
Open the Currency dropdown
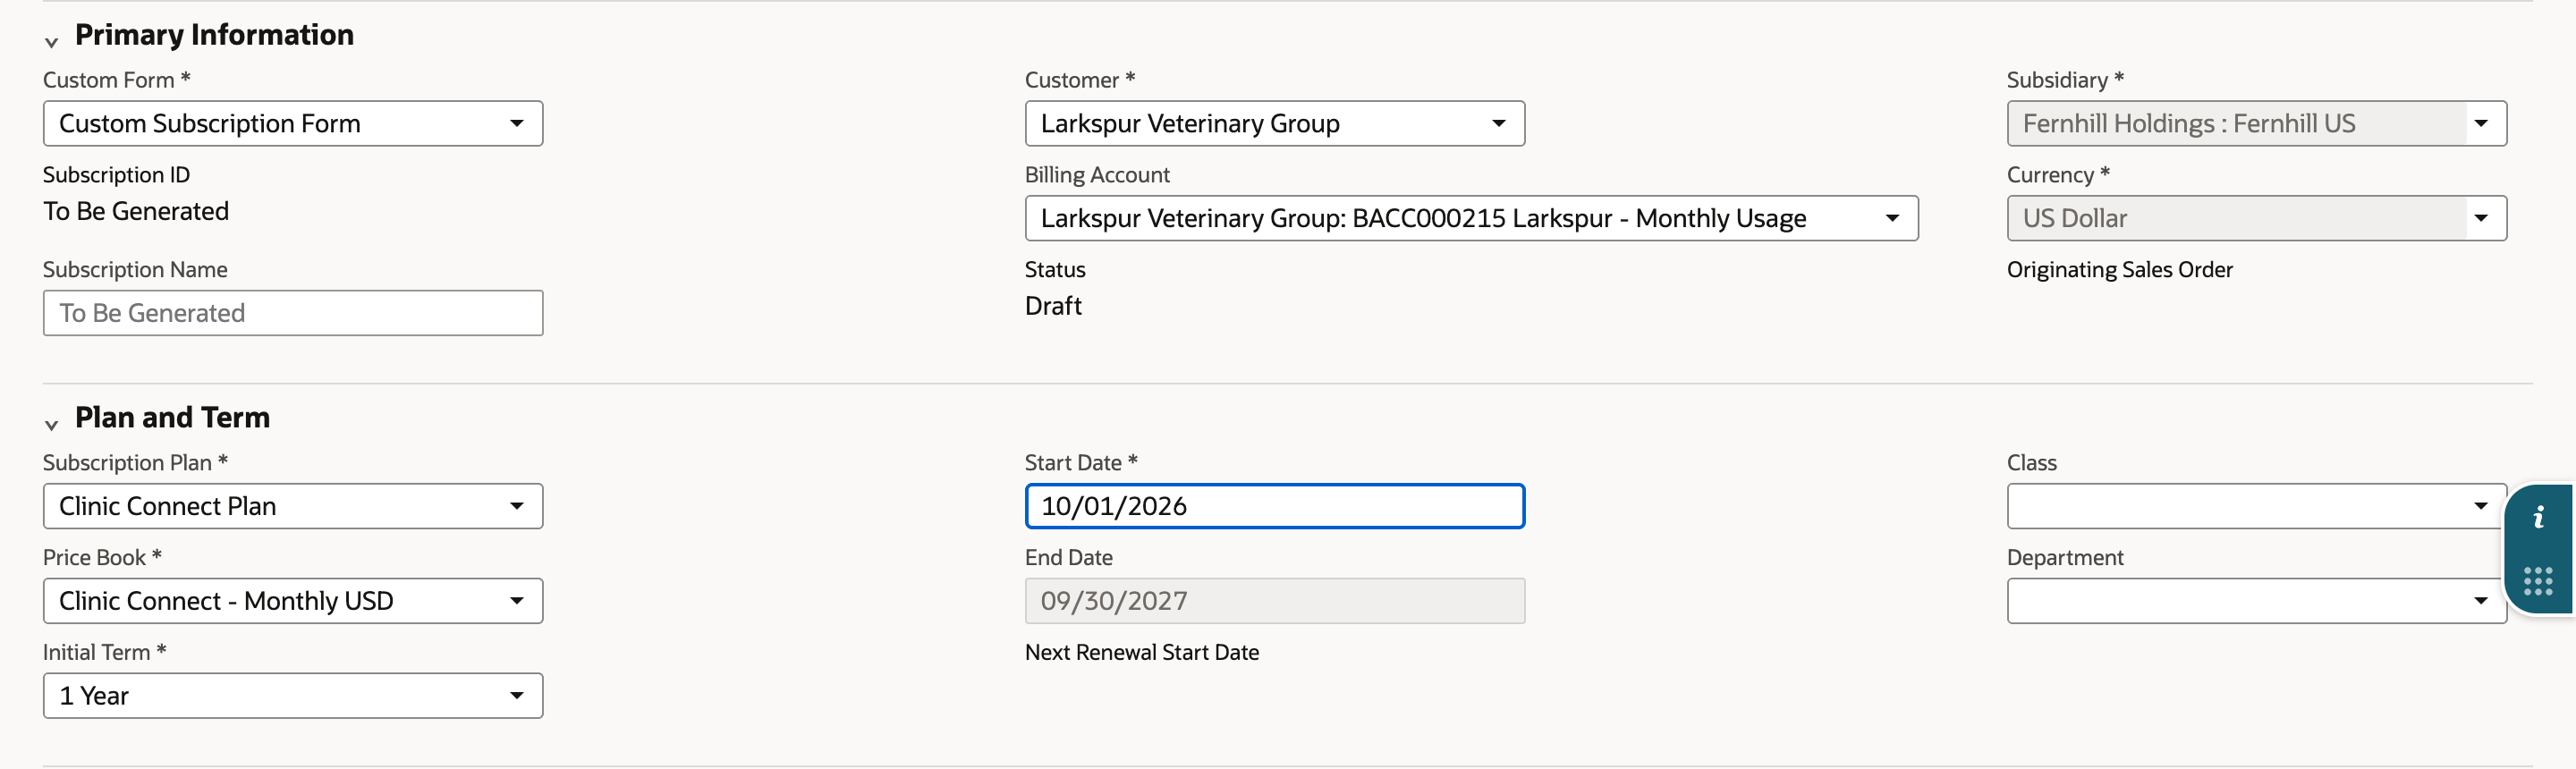click(x=2257, y=218)
